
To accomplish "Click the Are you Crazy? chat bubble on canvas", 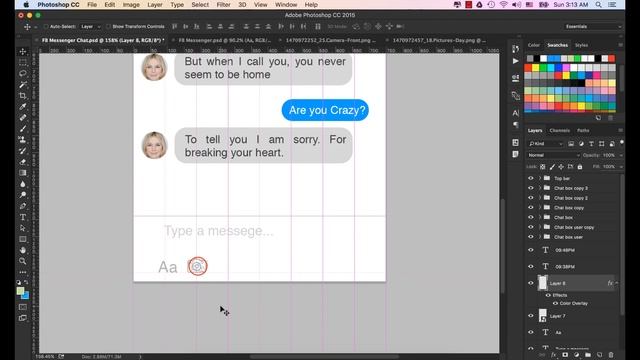I will (x=325, y=110).
